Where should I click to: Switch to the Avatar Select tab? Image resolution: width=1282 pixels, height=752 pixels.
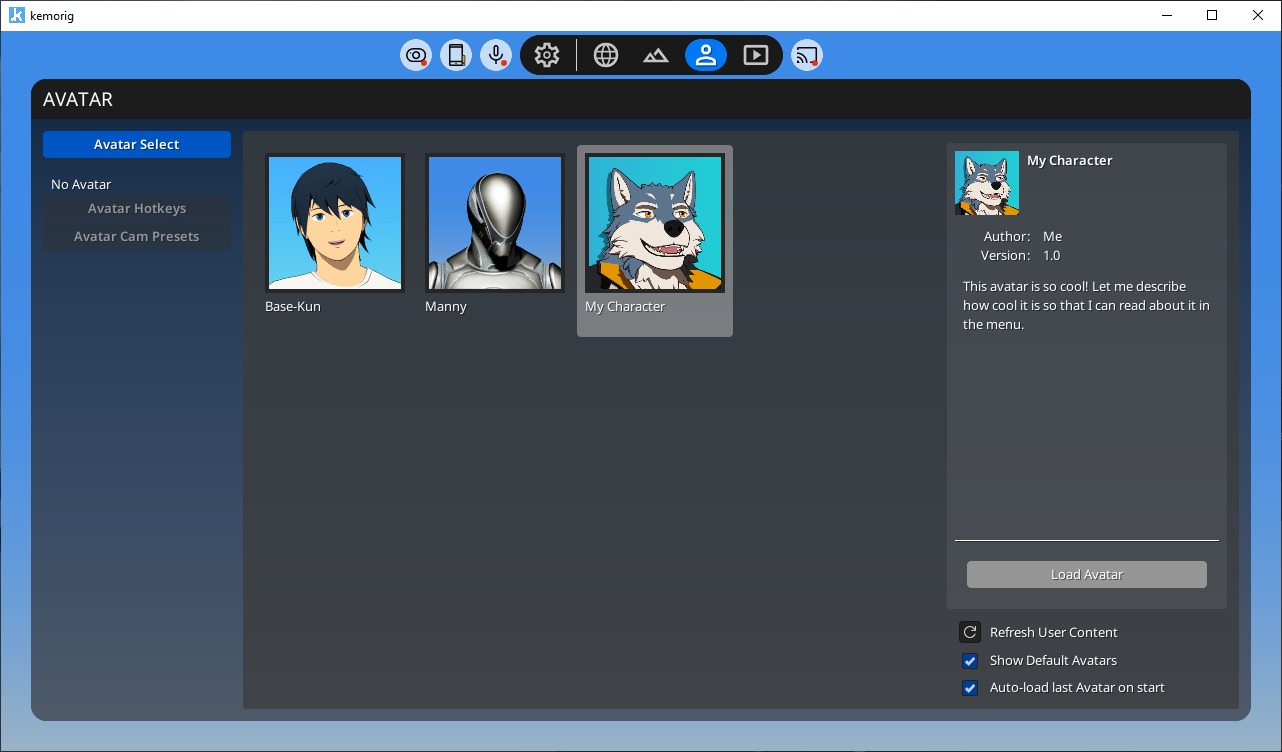click(x=137, y=145)
